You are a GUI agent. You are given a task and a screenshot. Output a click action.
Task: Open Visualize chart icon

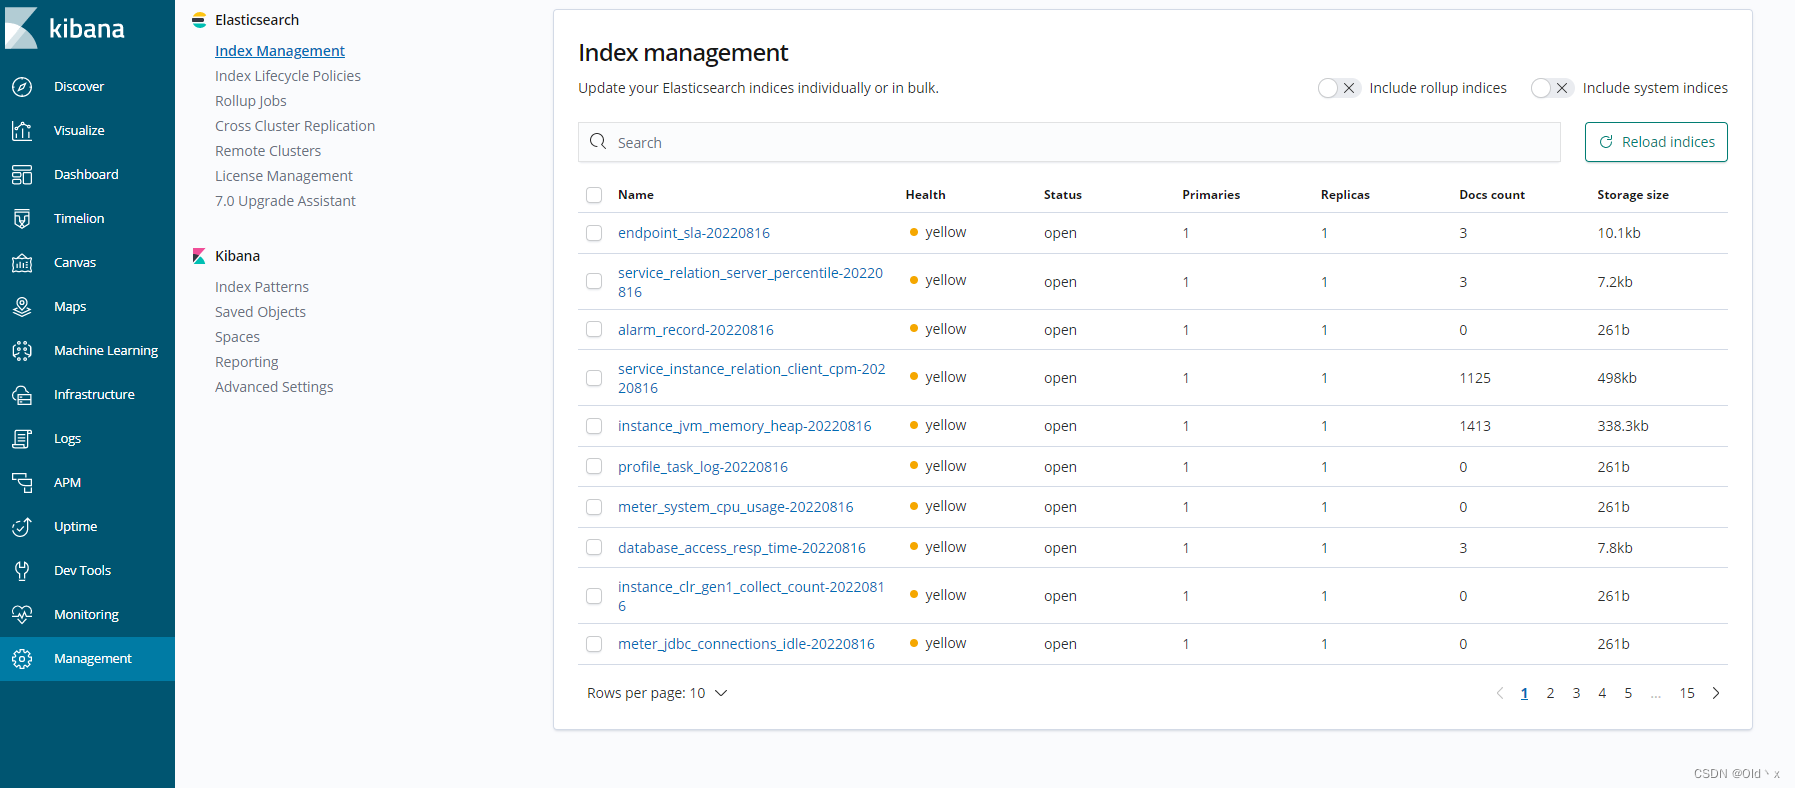click(x=22, y=131)
